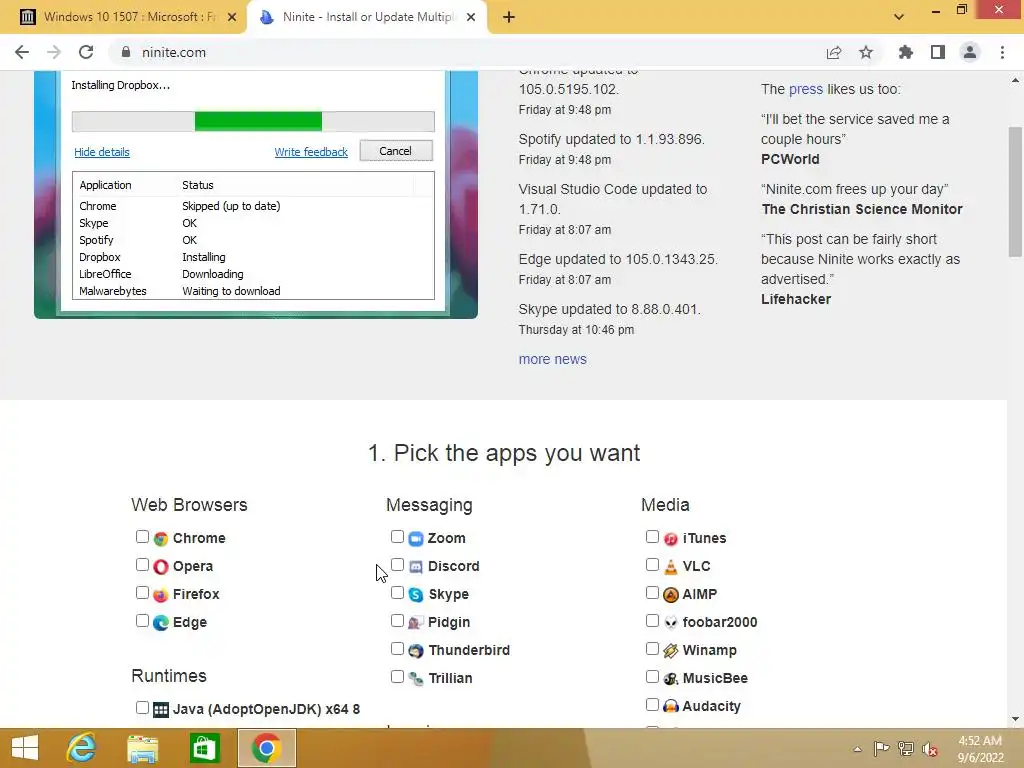Click the Skype app icon in Messaging
The width and height of the screenshot is (1024, 768).
(416, 595)
